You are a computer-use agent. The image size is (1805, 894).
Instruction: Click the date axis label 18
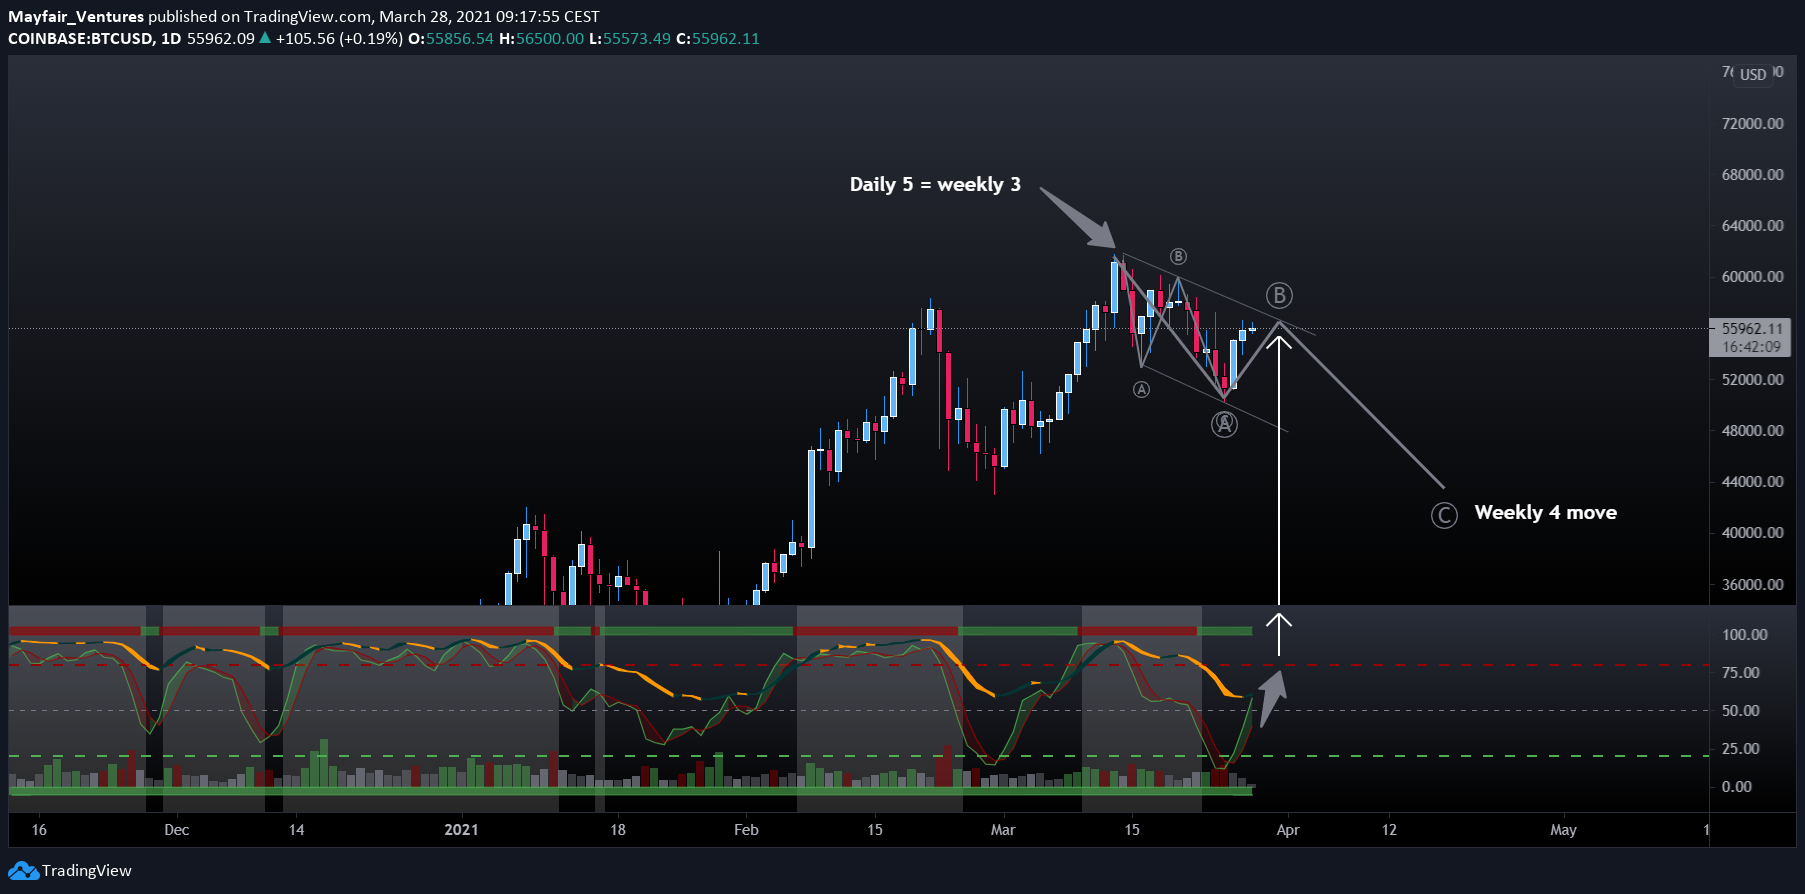(x=618, y=830)
